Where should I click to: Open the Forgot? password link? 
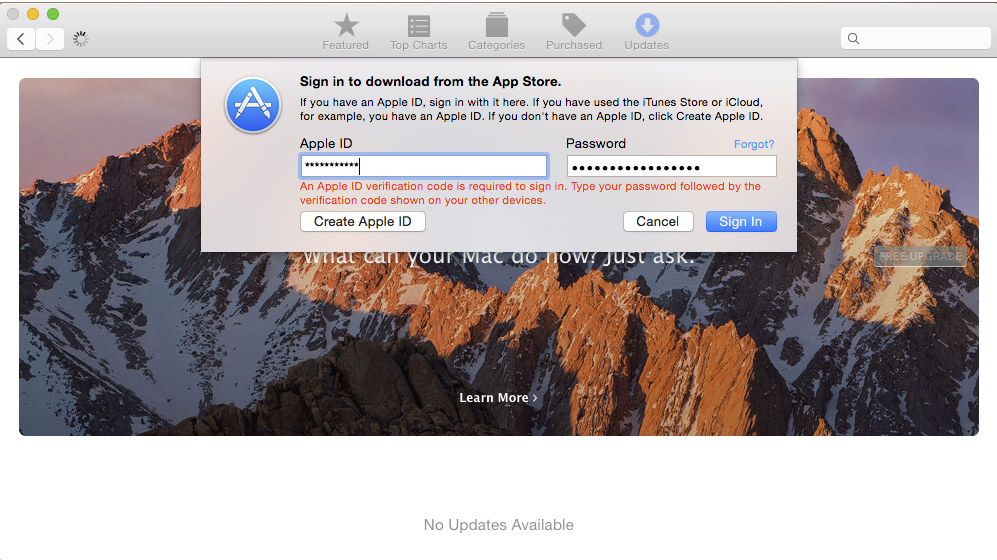(x=754, y=144)
